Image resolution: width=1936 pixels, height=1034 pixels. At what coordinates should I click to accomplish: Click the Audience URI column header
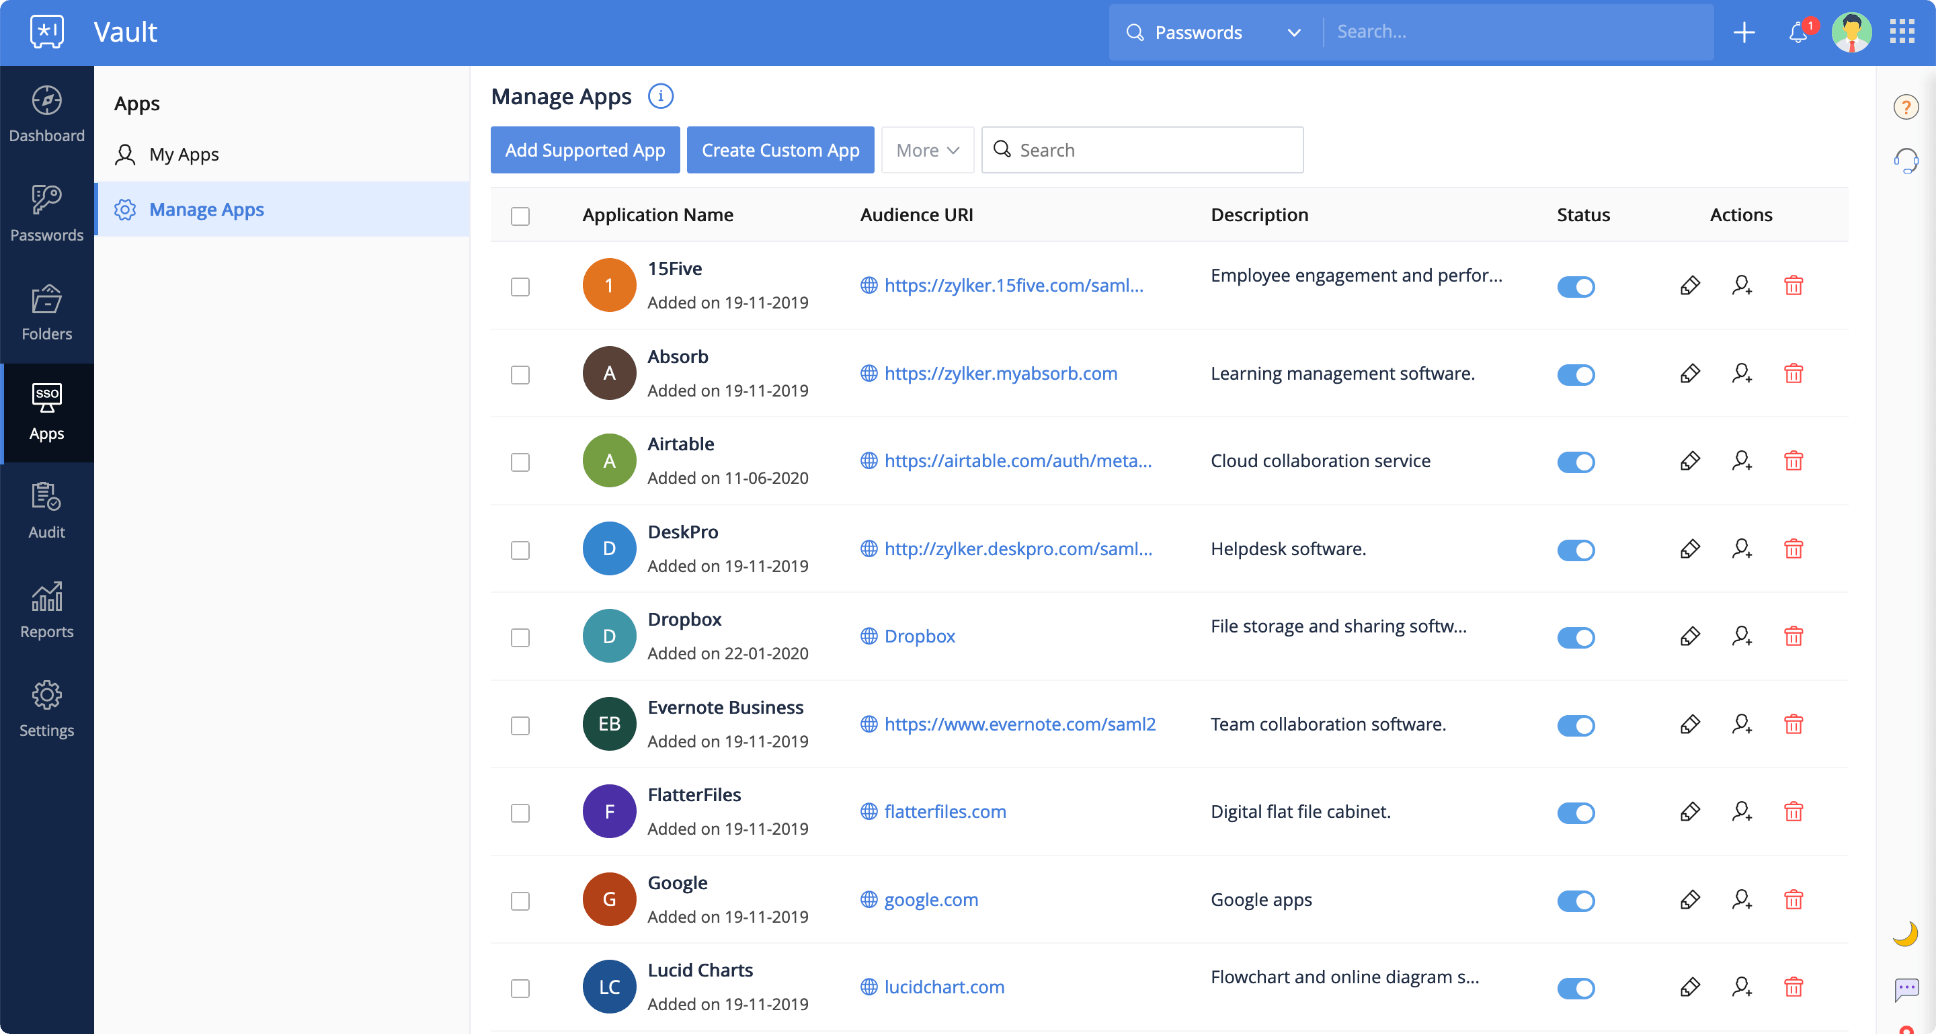pos(916,215)
